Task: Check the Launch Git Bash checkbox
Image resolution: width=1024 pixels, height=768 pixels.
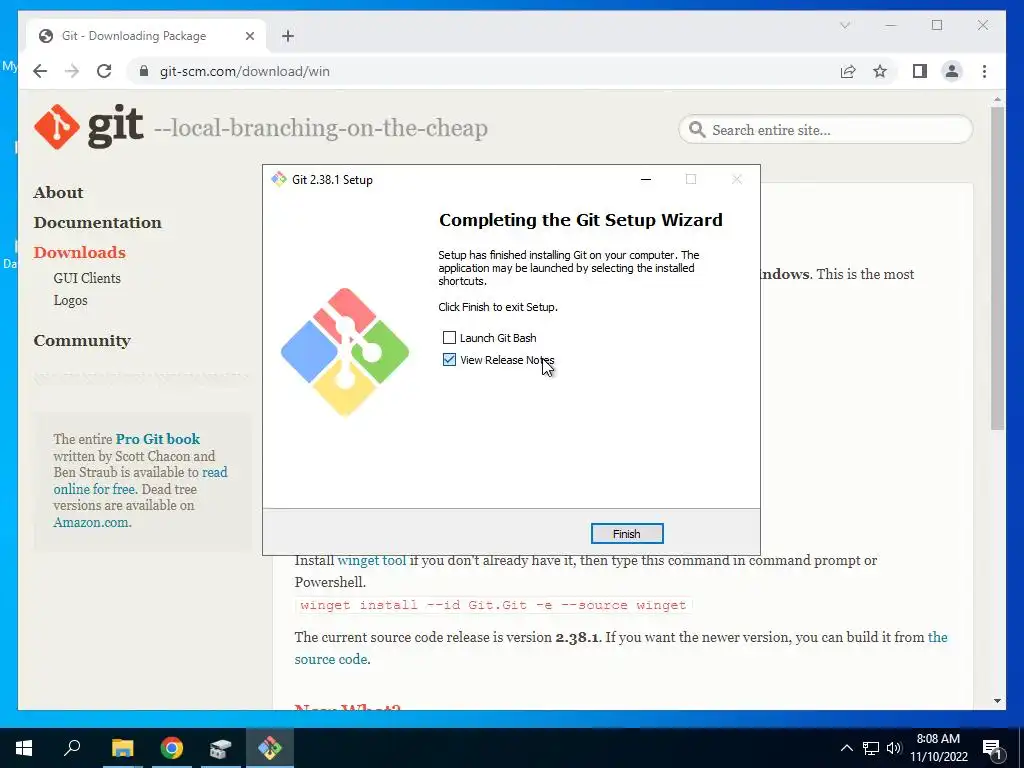Action: (x=449, y=338)
